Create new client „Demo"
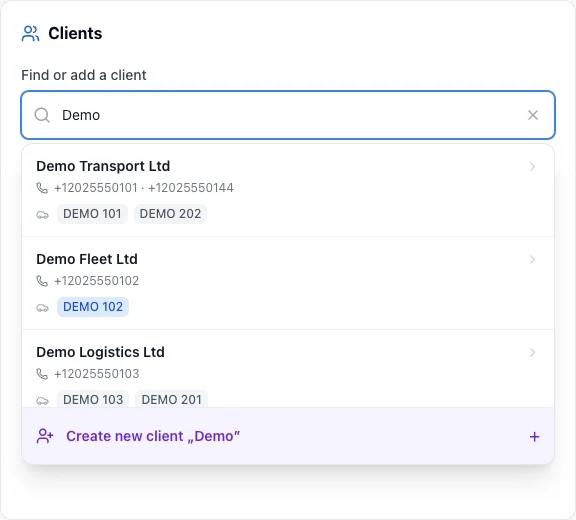 (x=288, y=436)
